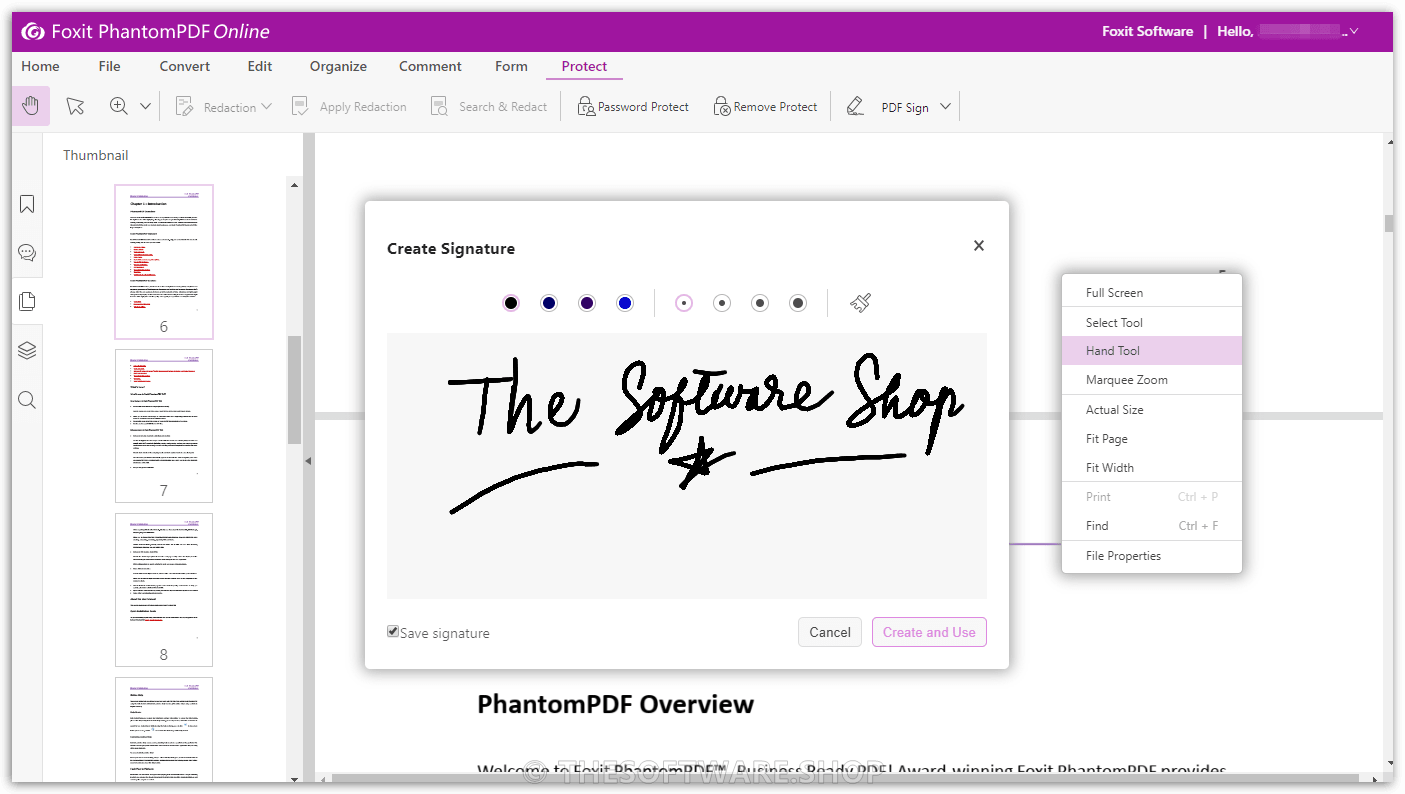Open the File tab

tap(110, 66)
